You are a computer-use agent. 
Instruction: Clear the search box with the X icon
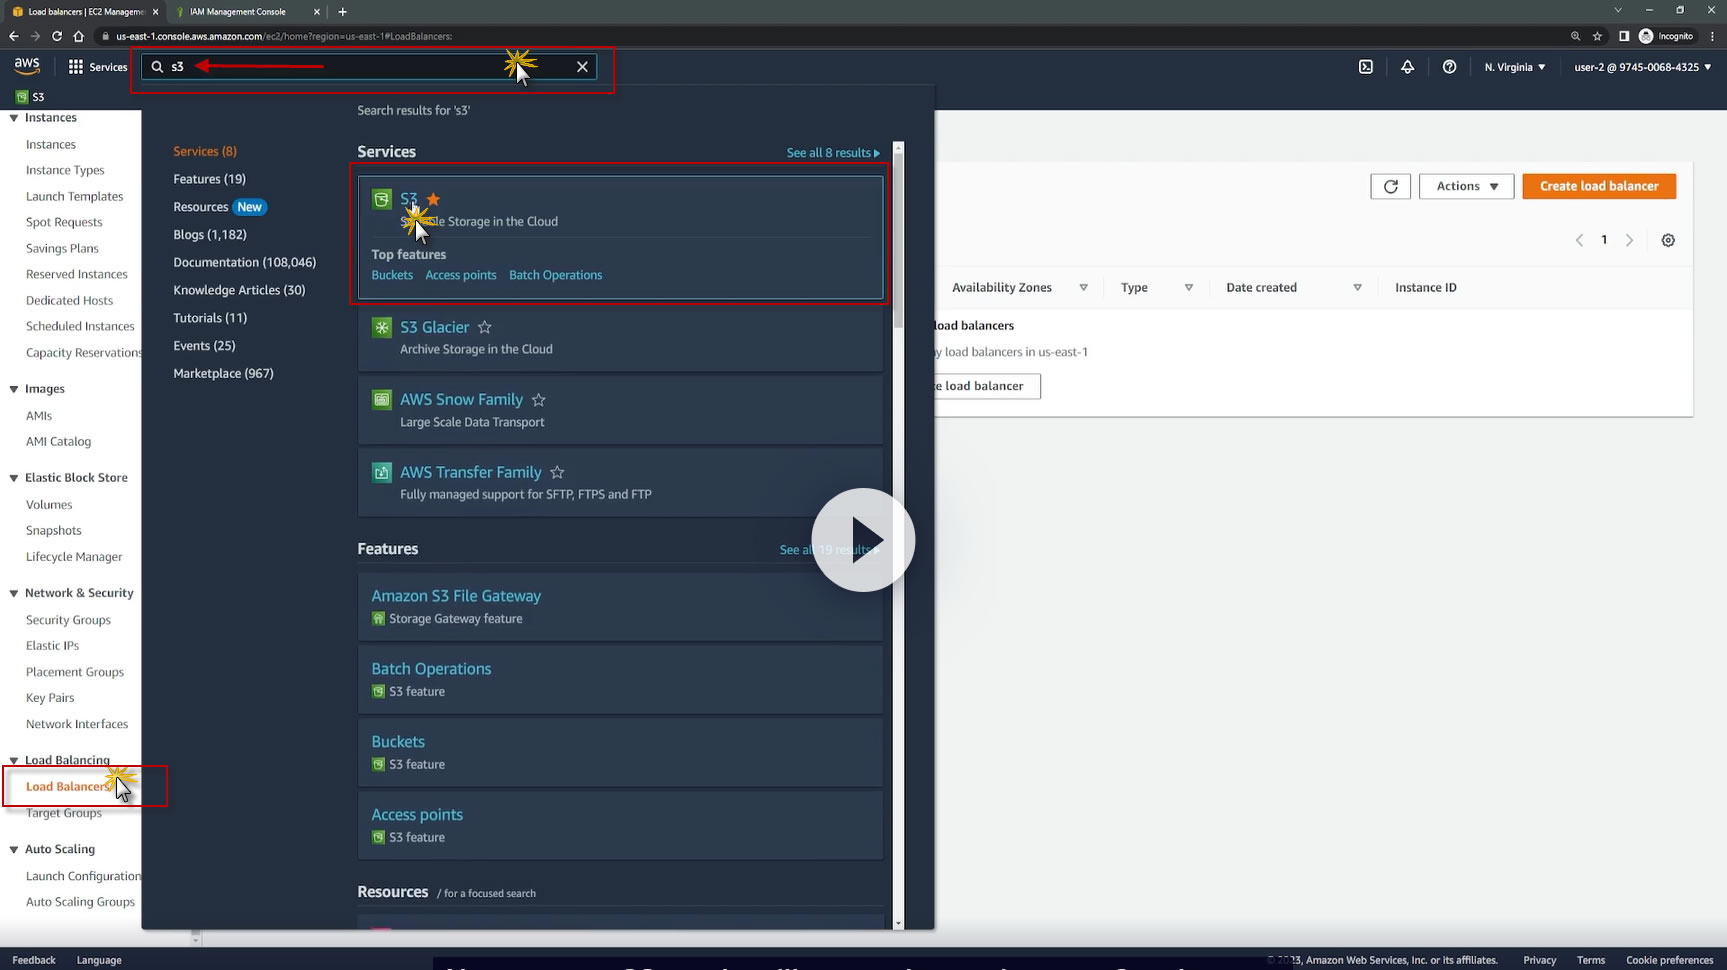coord(582,67)
